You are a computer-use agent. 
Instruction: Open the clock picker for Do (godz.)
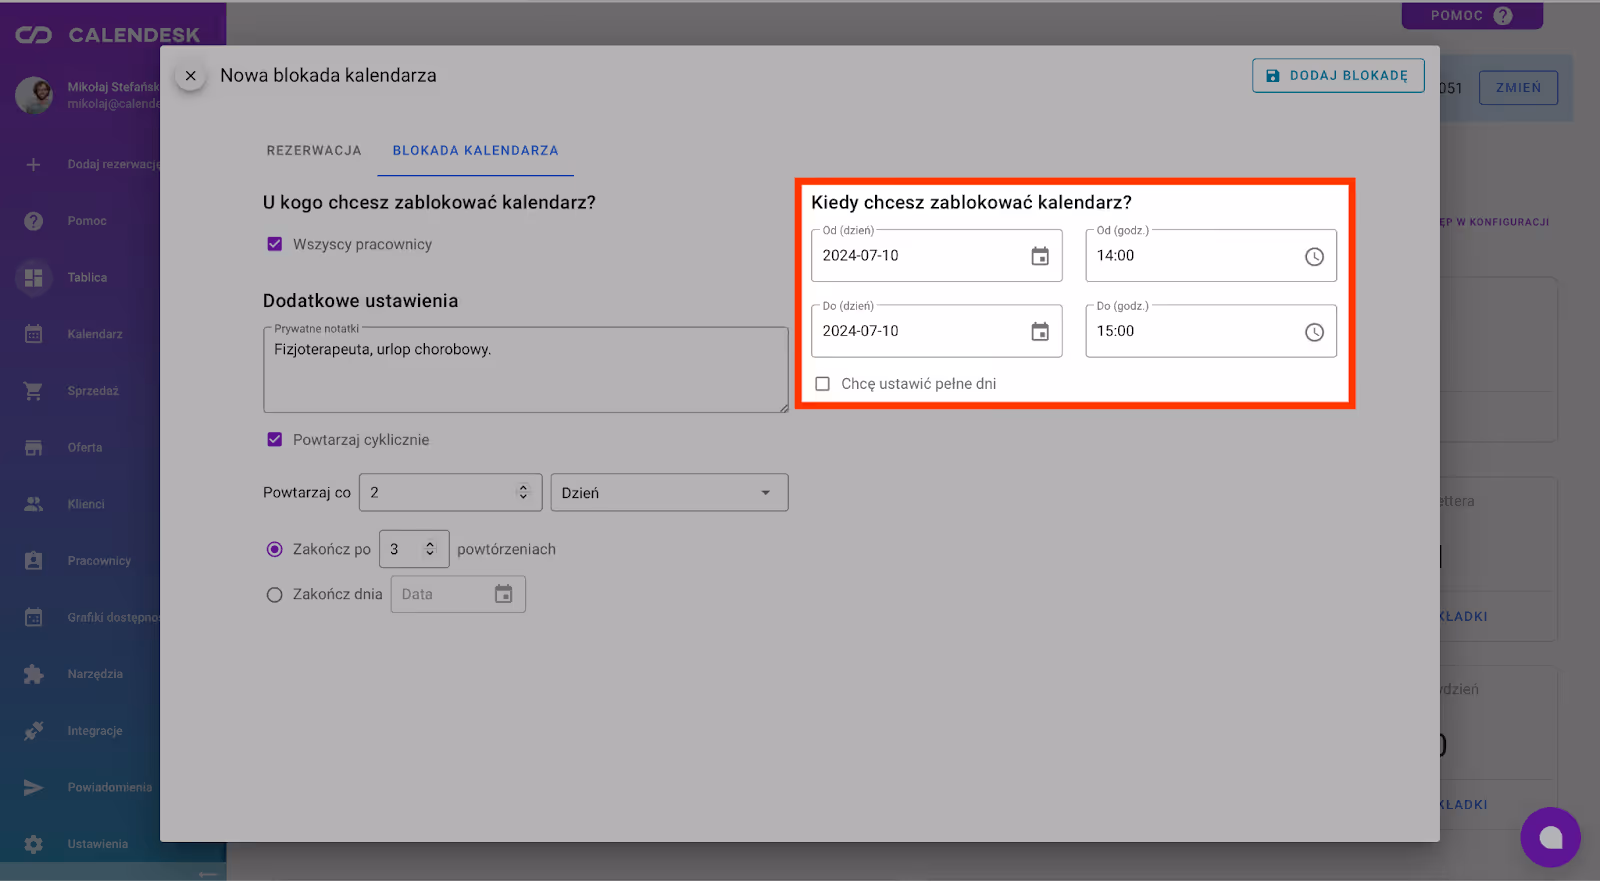[1314, 332]
